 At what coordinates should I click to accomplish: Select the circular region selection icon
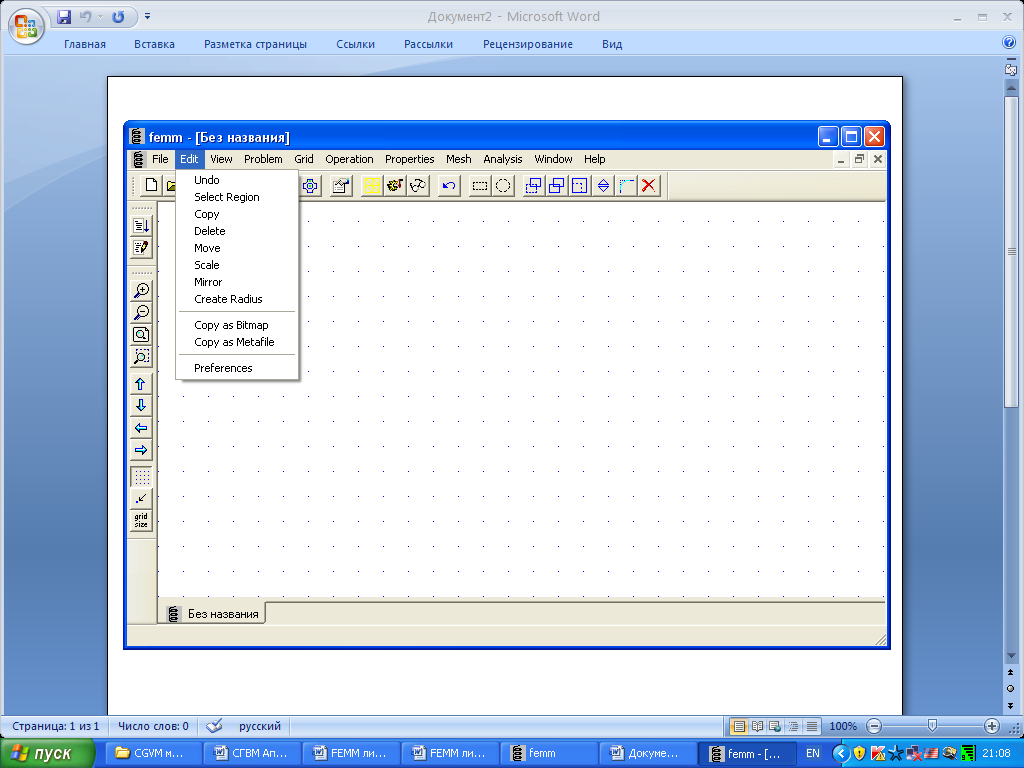click(x=503, y=186)
